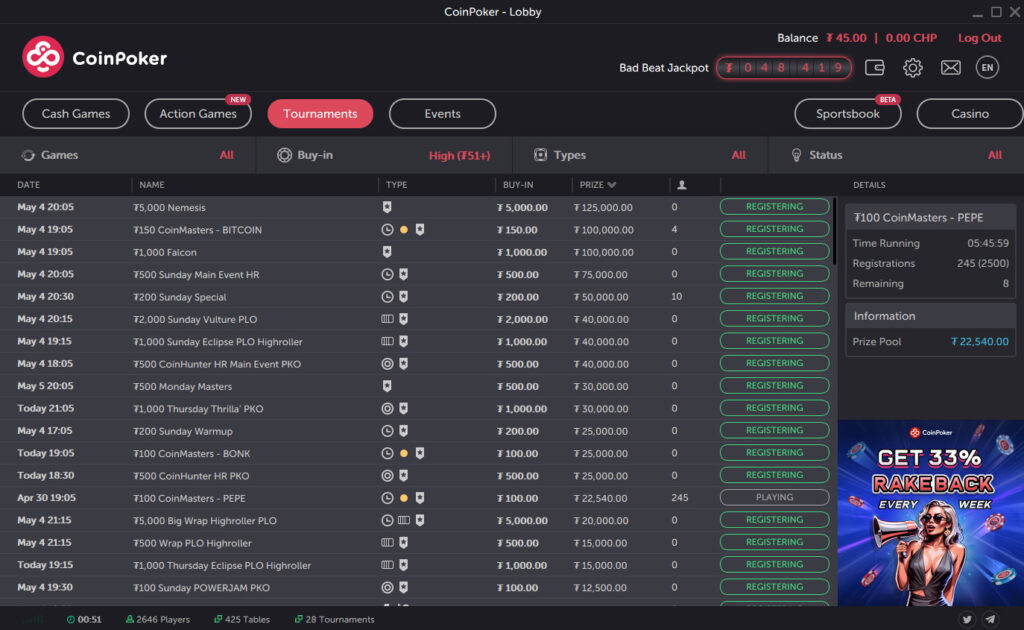The height and width of the screenshot is (630, 1024).
Task: Open the messages envelope icon
Action: coord(950,67)
